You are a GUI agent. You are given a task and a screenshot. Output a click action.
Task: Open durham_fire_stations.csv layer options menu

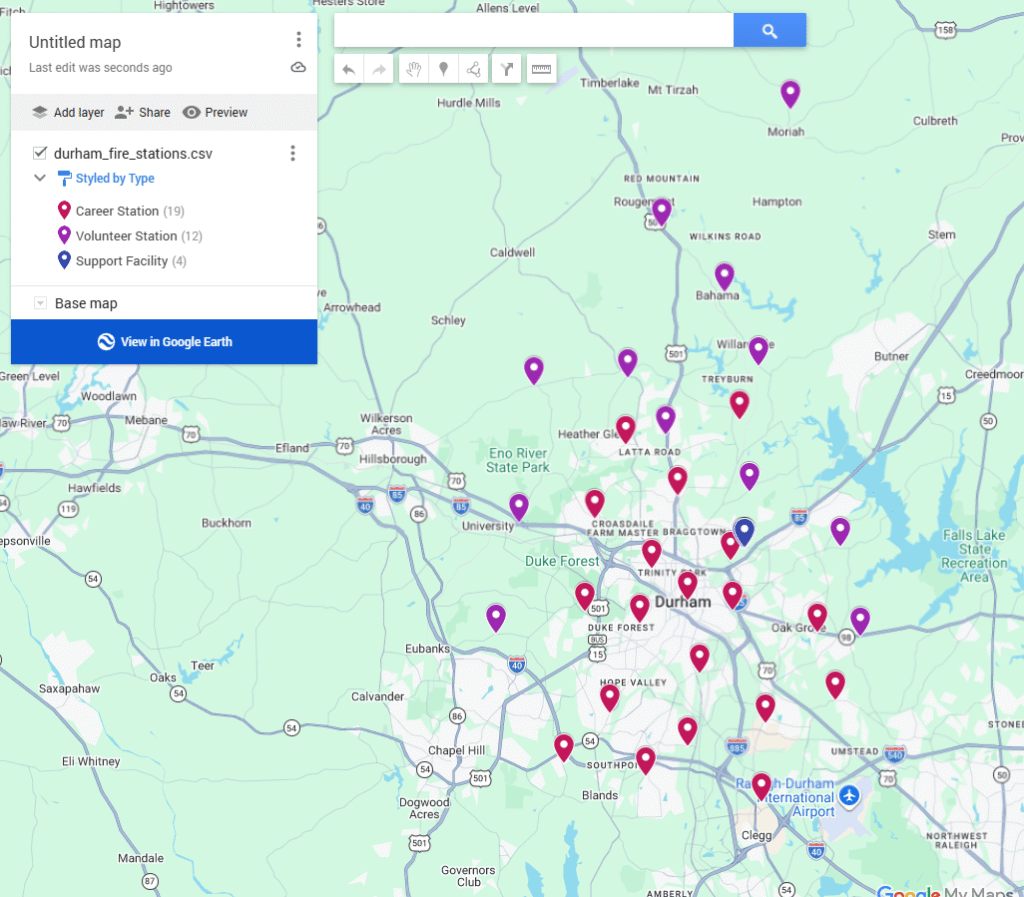pyautogui.click(x=293, y=153)
